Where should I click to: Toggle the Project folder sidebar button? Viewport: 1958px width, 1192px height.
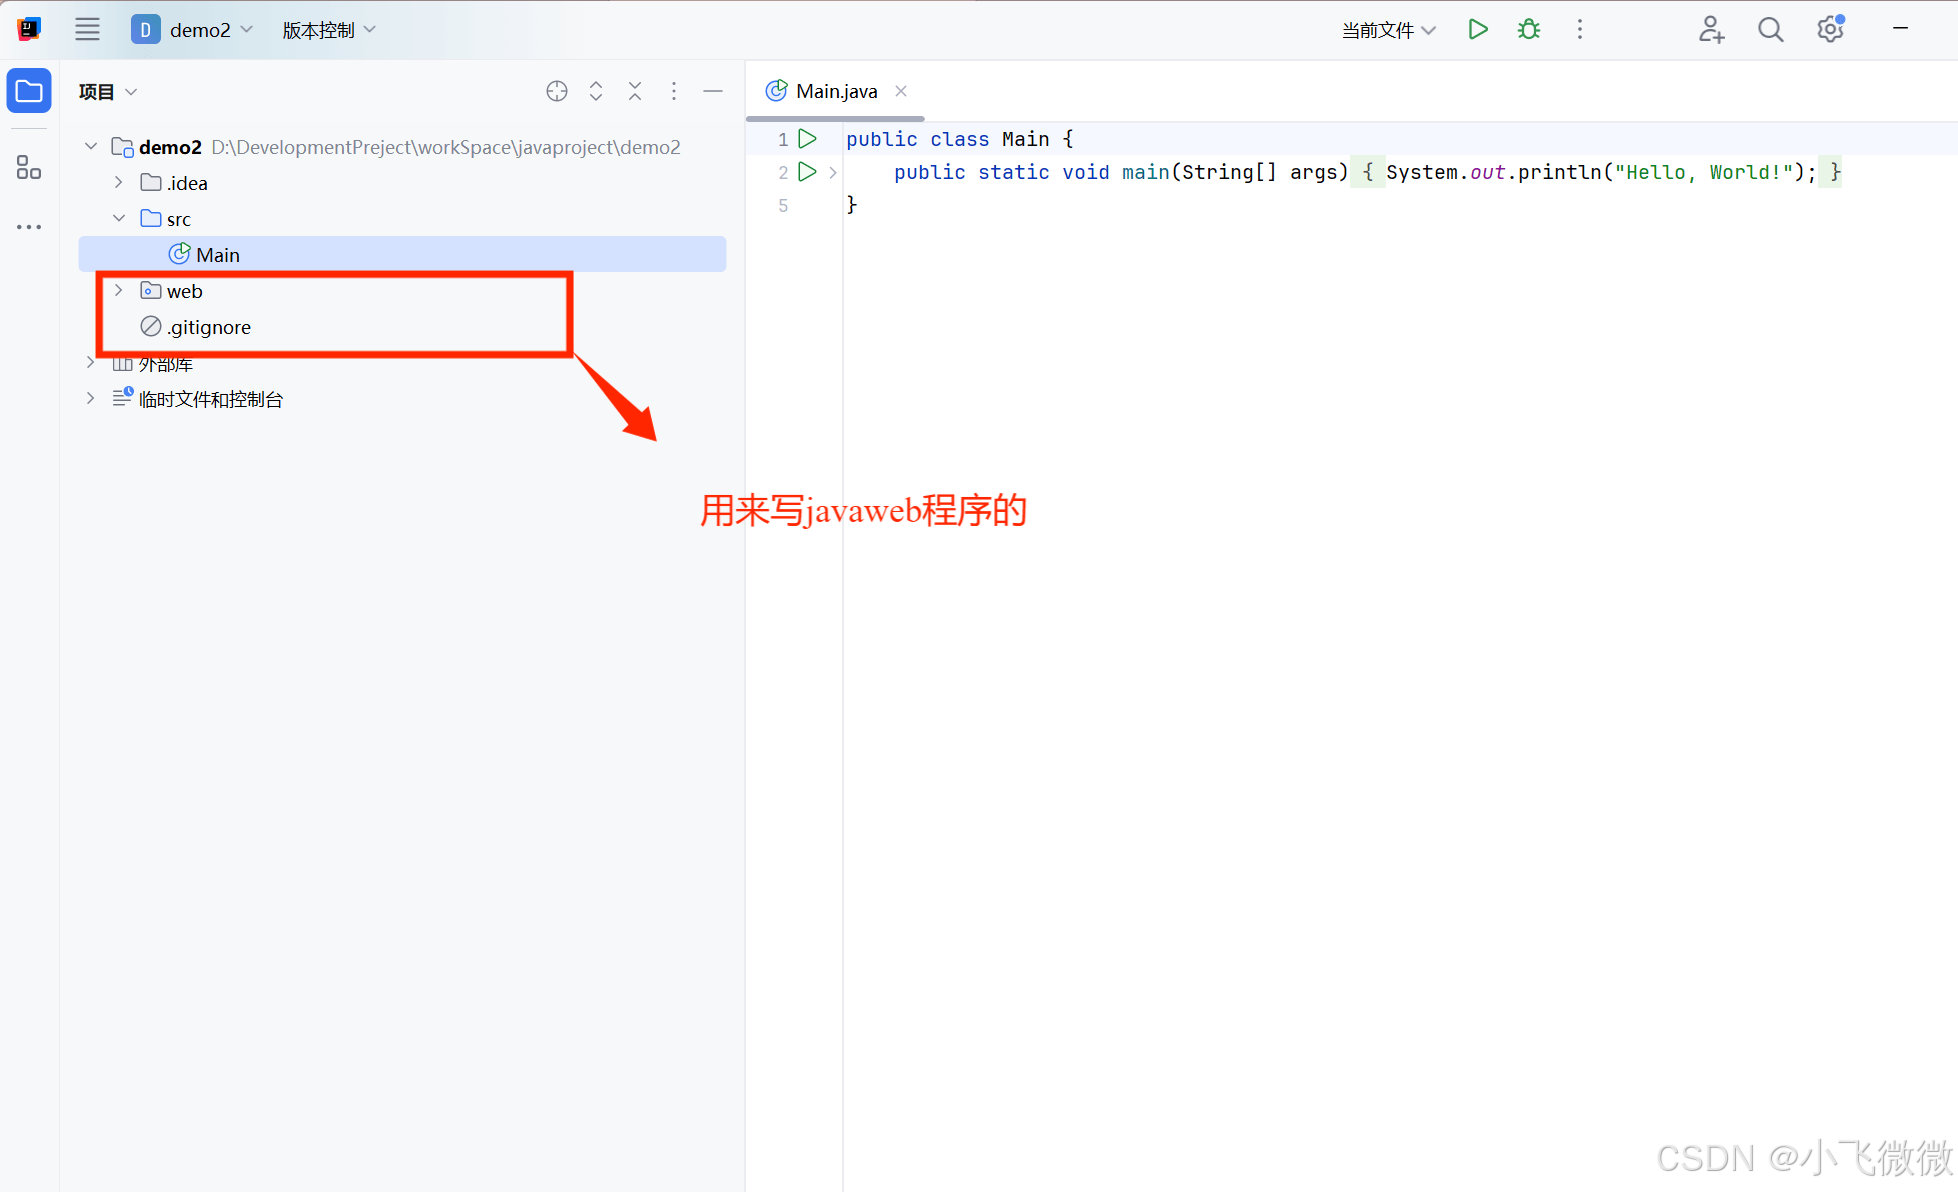pos(29,92)
